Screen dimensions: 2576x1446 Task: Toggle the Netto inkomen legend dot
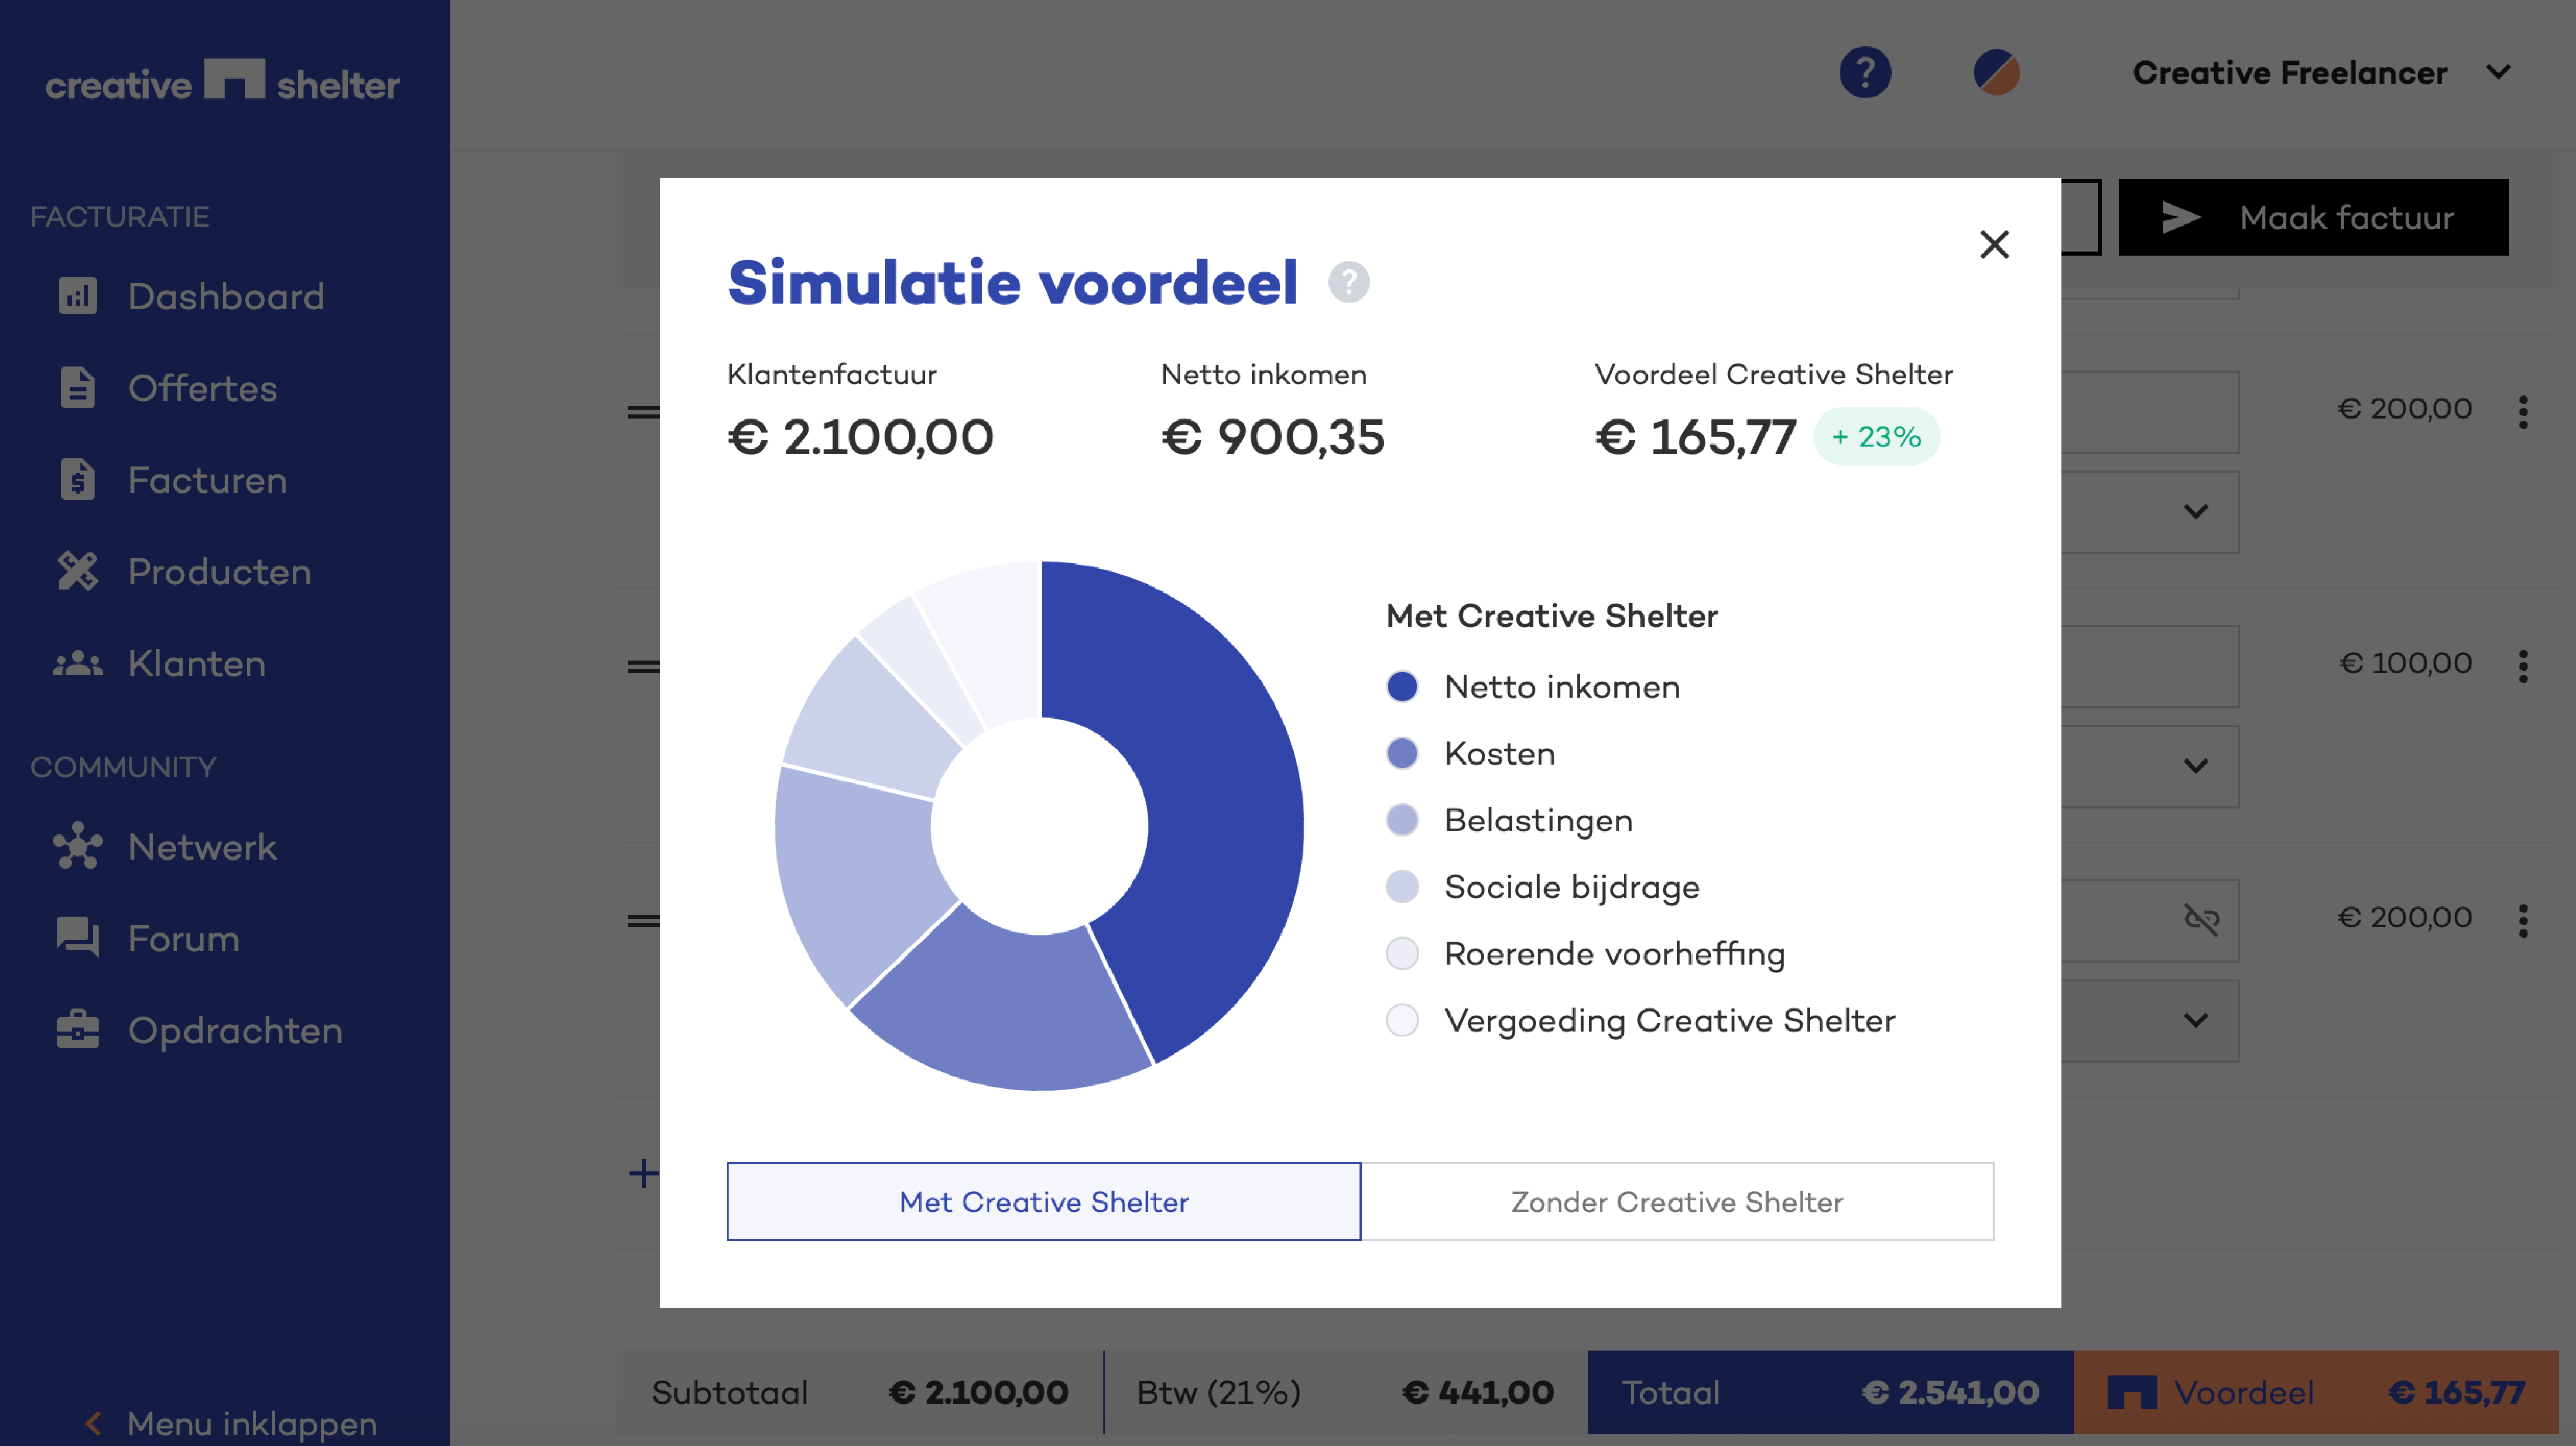1402,687
